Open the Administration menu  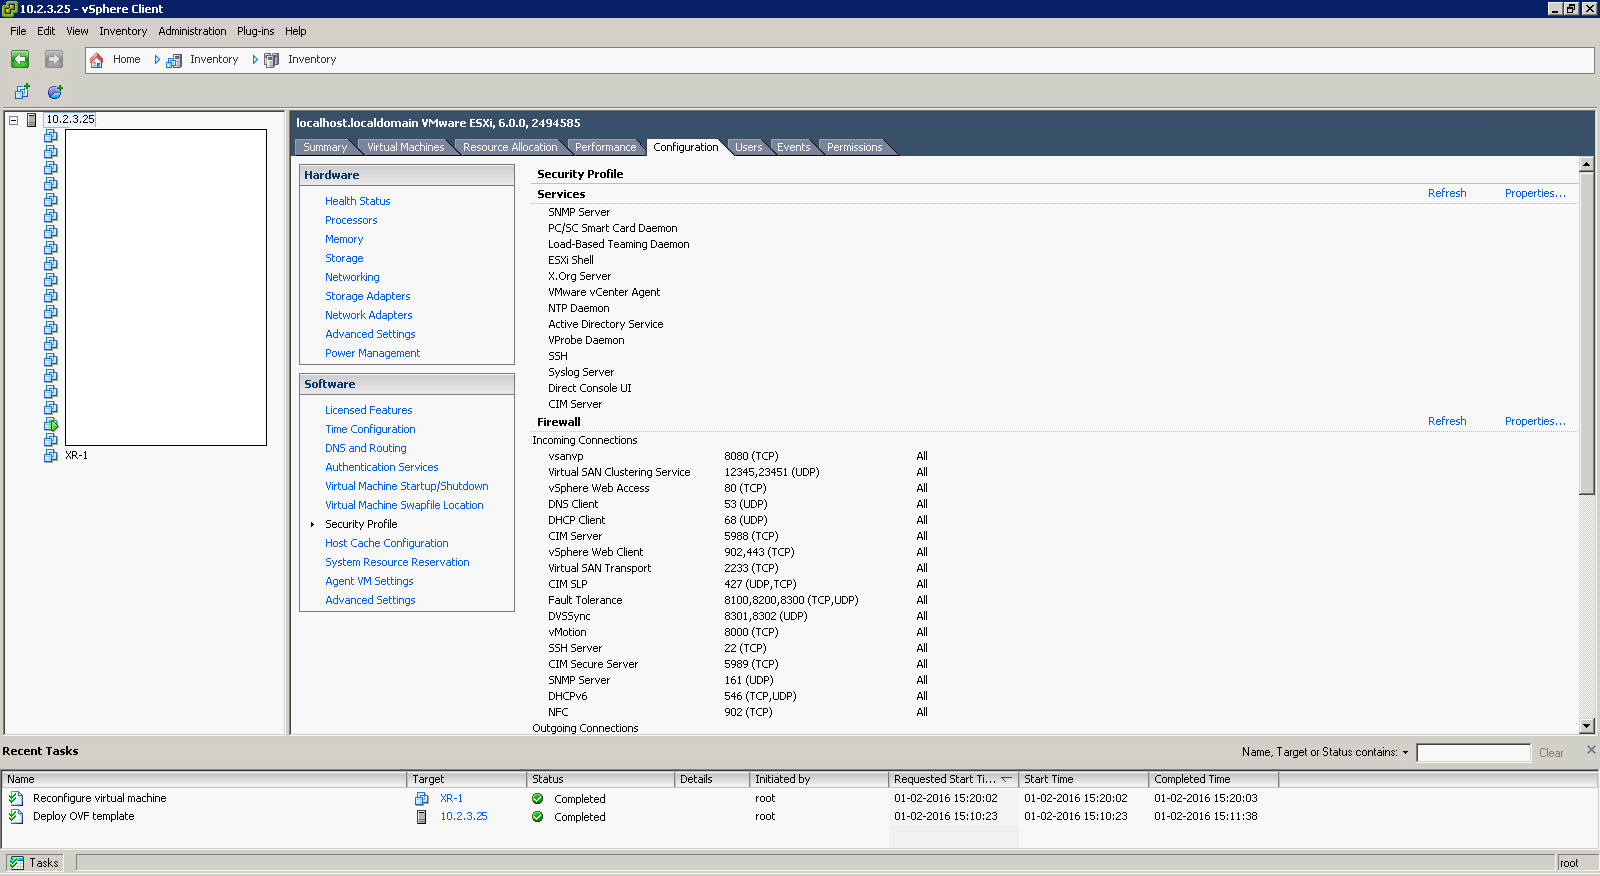(x=192, y=31)
